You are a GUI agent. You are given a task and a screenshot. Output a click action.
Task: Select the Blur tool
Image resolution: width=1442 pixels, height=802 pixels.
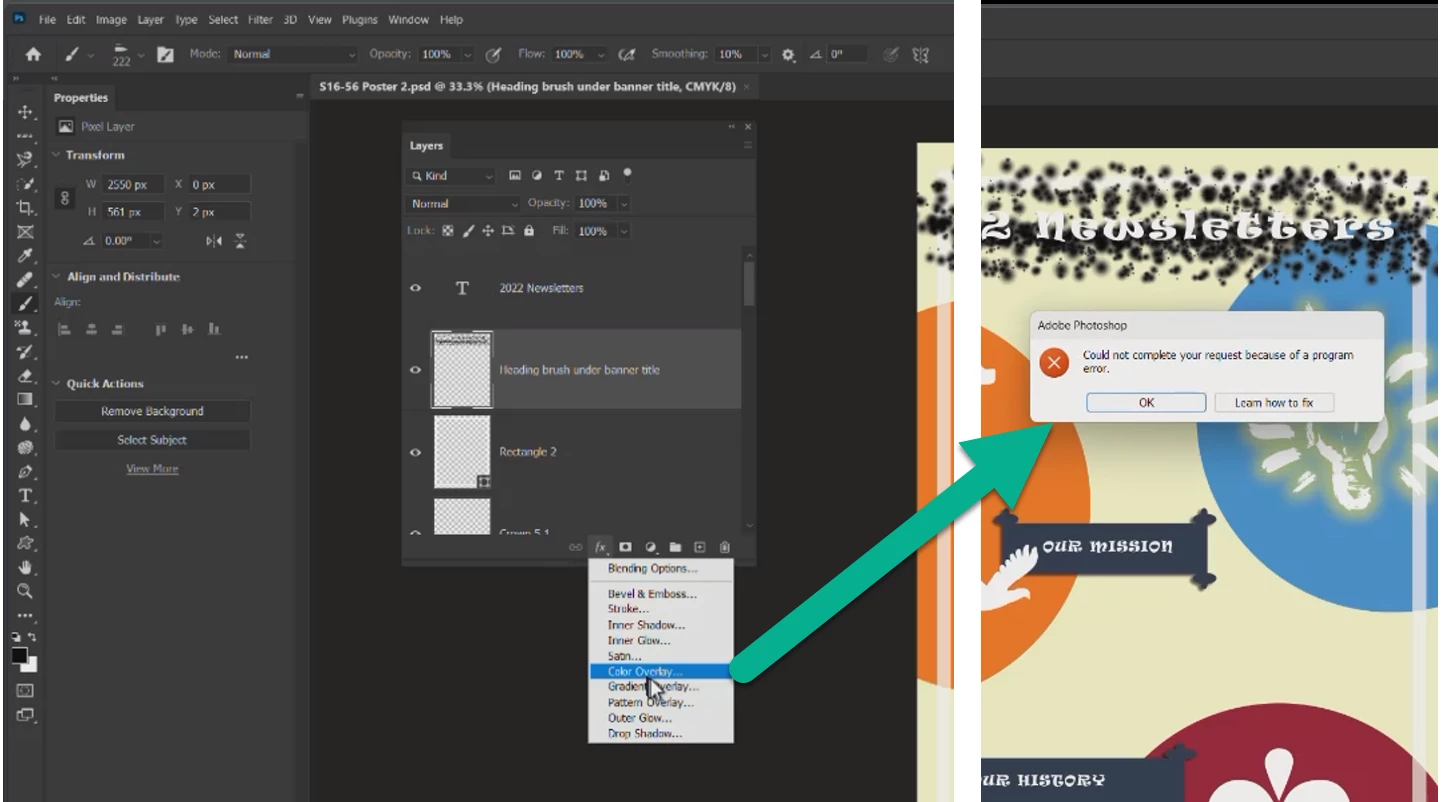pos(26,424)
